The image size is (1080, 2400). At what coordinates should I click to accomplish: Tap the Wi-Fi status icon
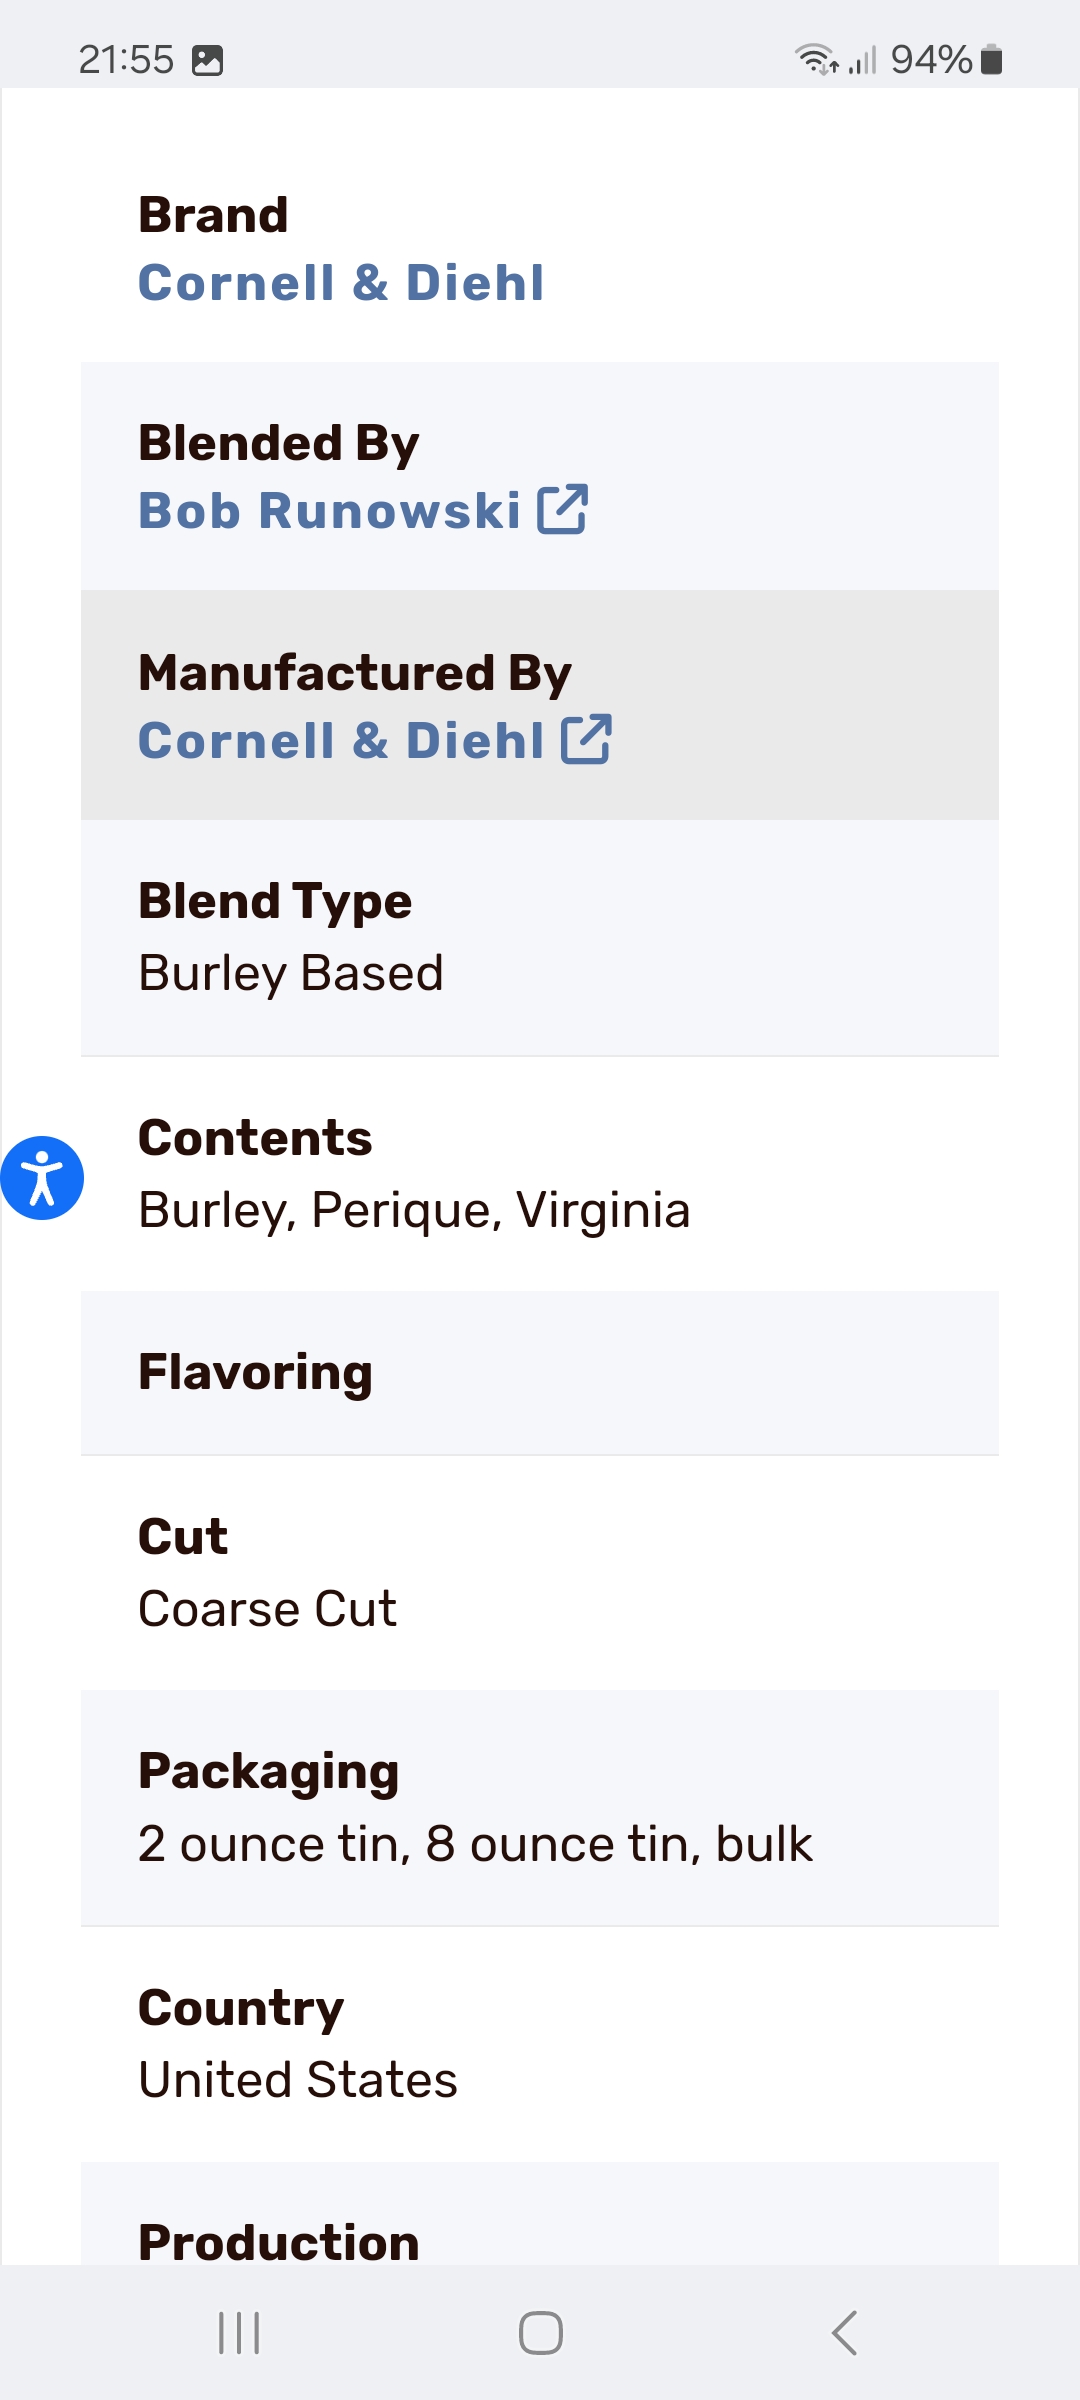(816, 60)
